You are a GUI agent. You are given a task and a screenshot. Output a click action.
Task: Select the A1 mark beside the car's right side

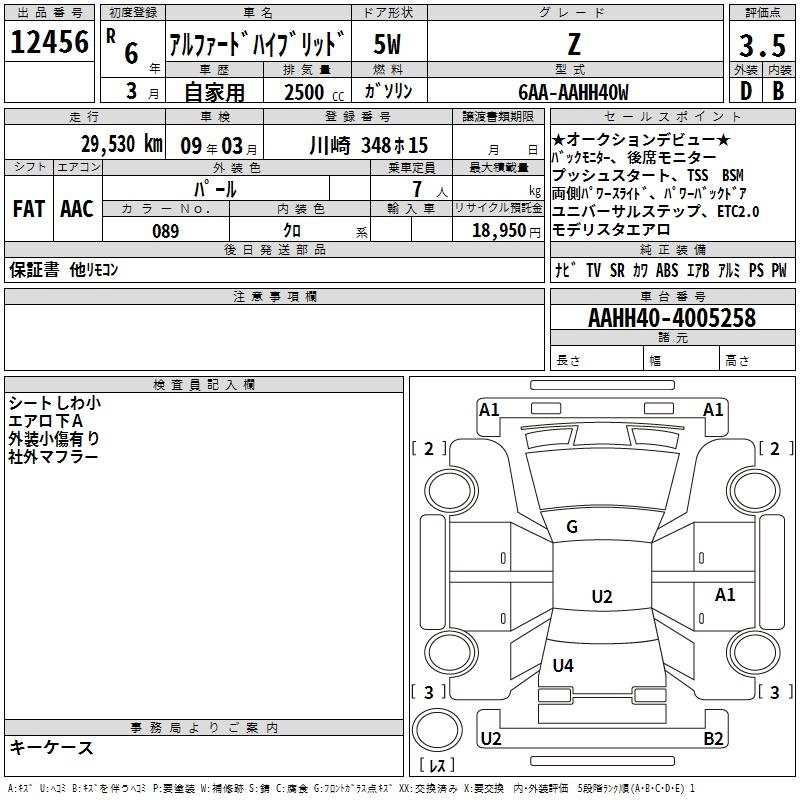click(x=725, y=595)
